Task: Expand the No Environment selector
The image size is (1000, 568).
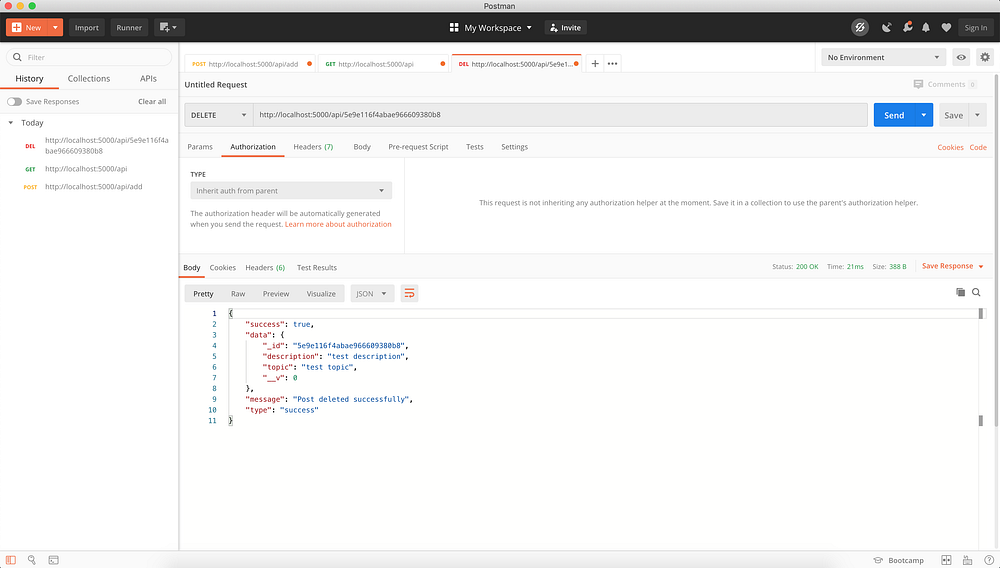Action: pyautogui.click(x=883, y=57)
